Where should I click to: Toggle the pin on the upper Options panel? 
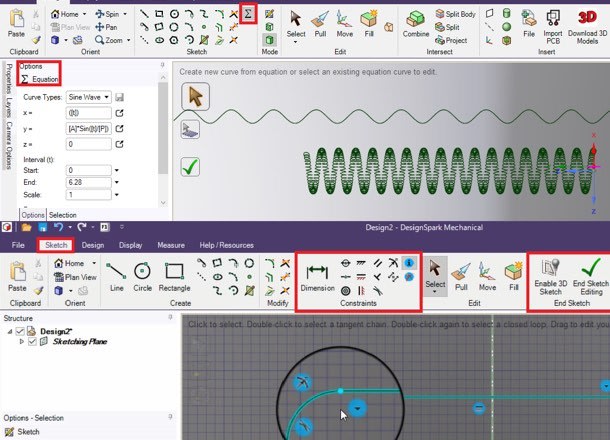[162, 65]
